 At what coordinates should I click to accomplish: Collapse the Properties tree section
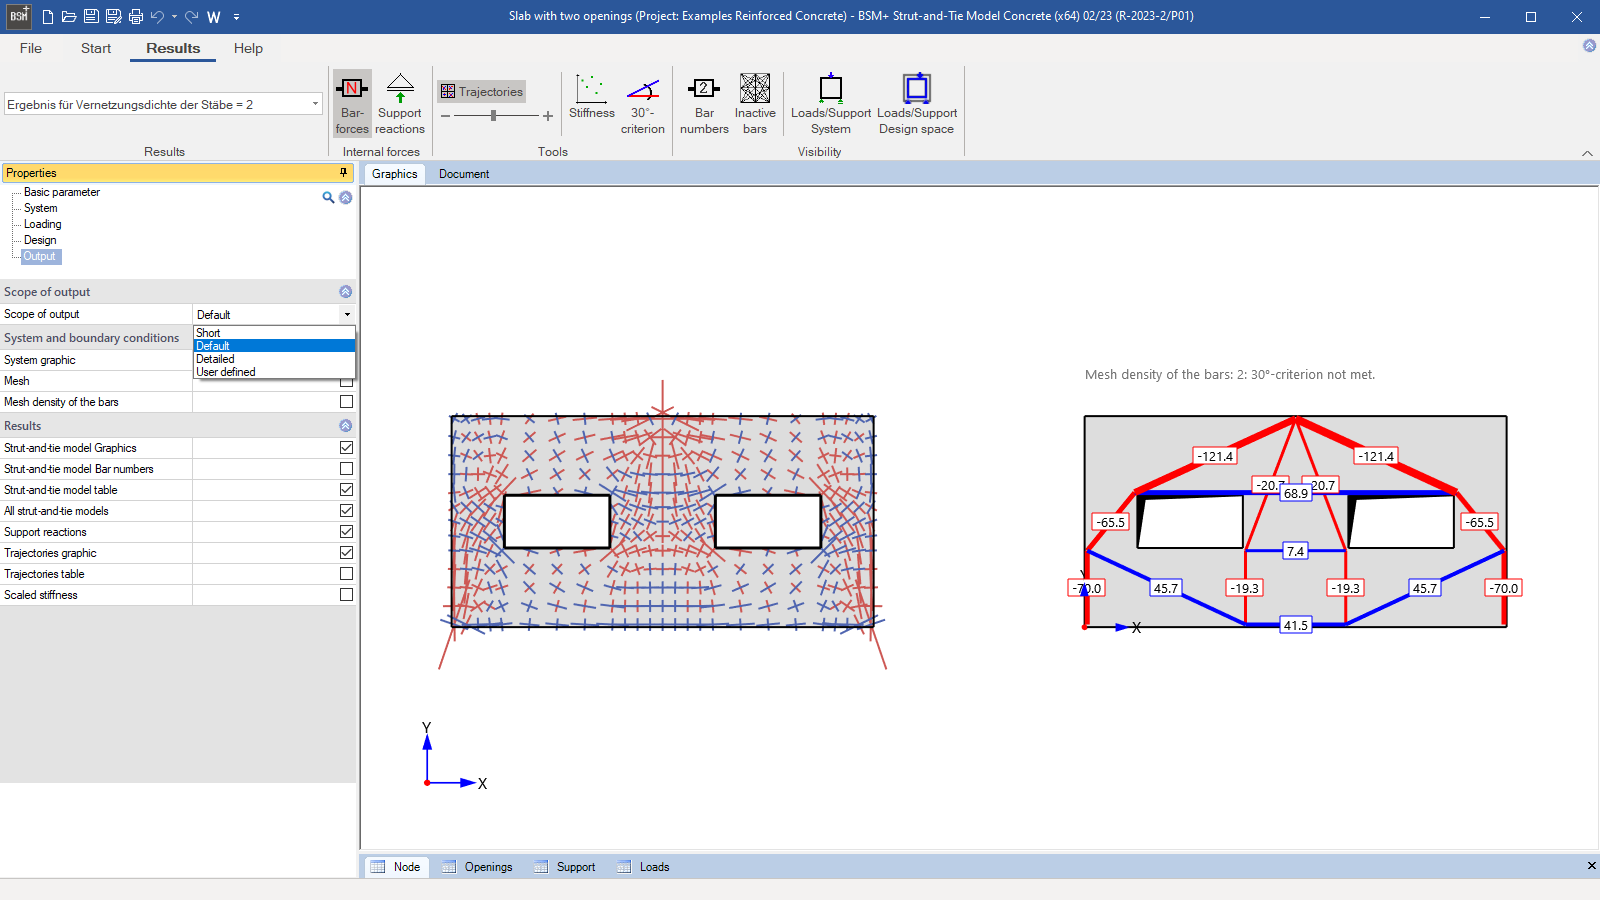(346, 198)
